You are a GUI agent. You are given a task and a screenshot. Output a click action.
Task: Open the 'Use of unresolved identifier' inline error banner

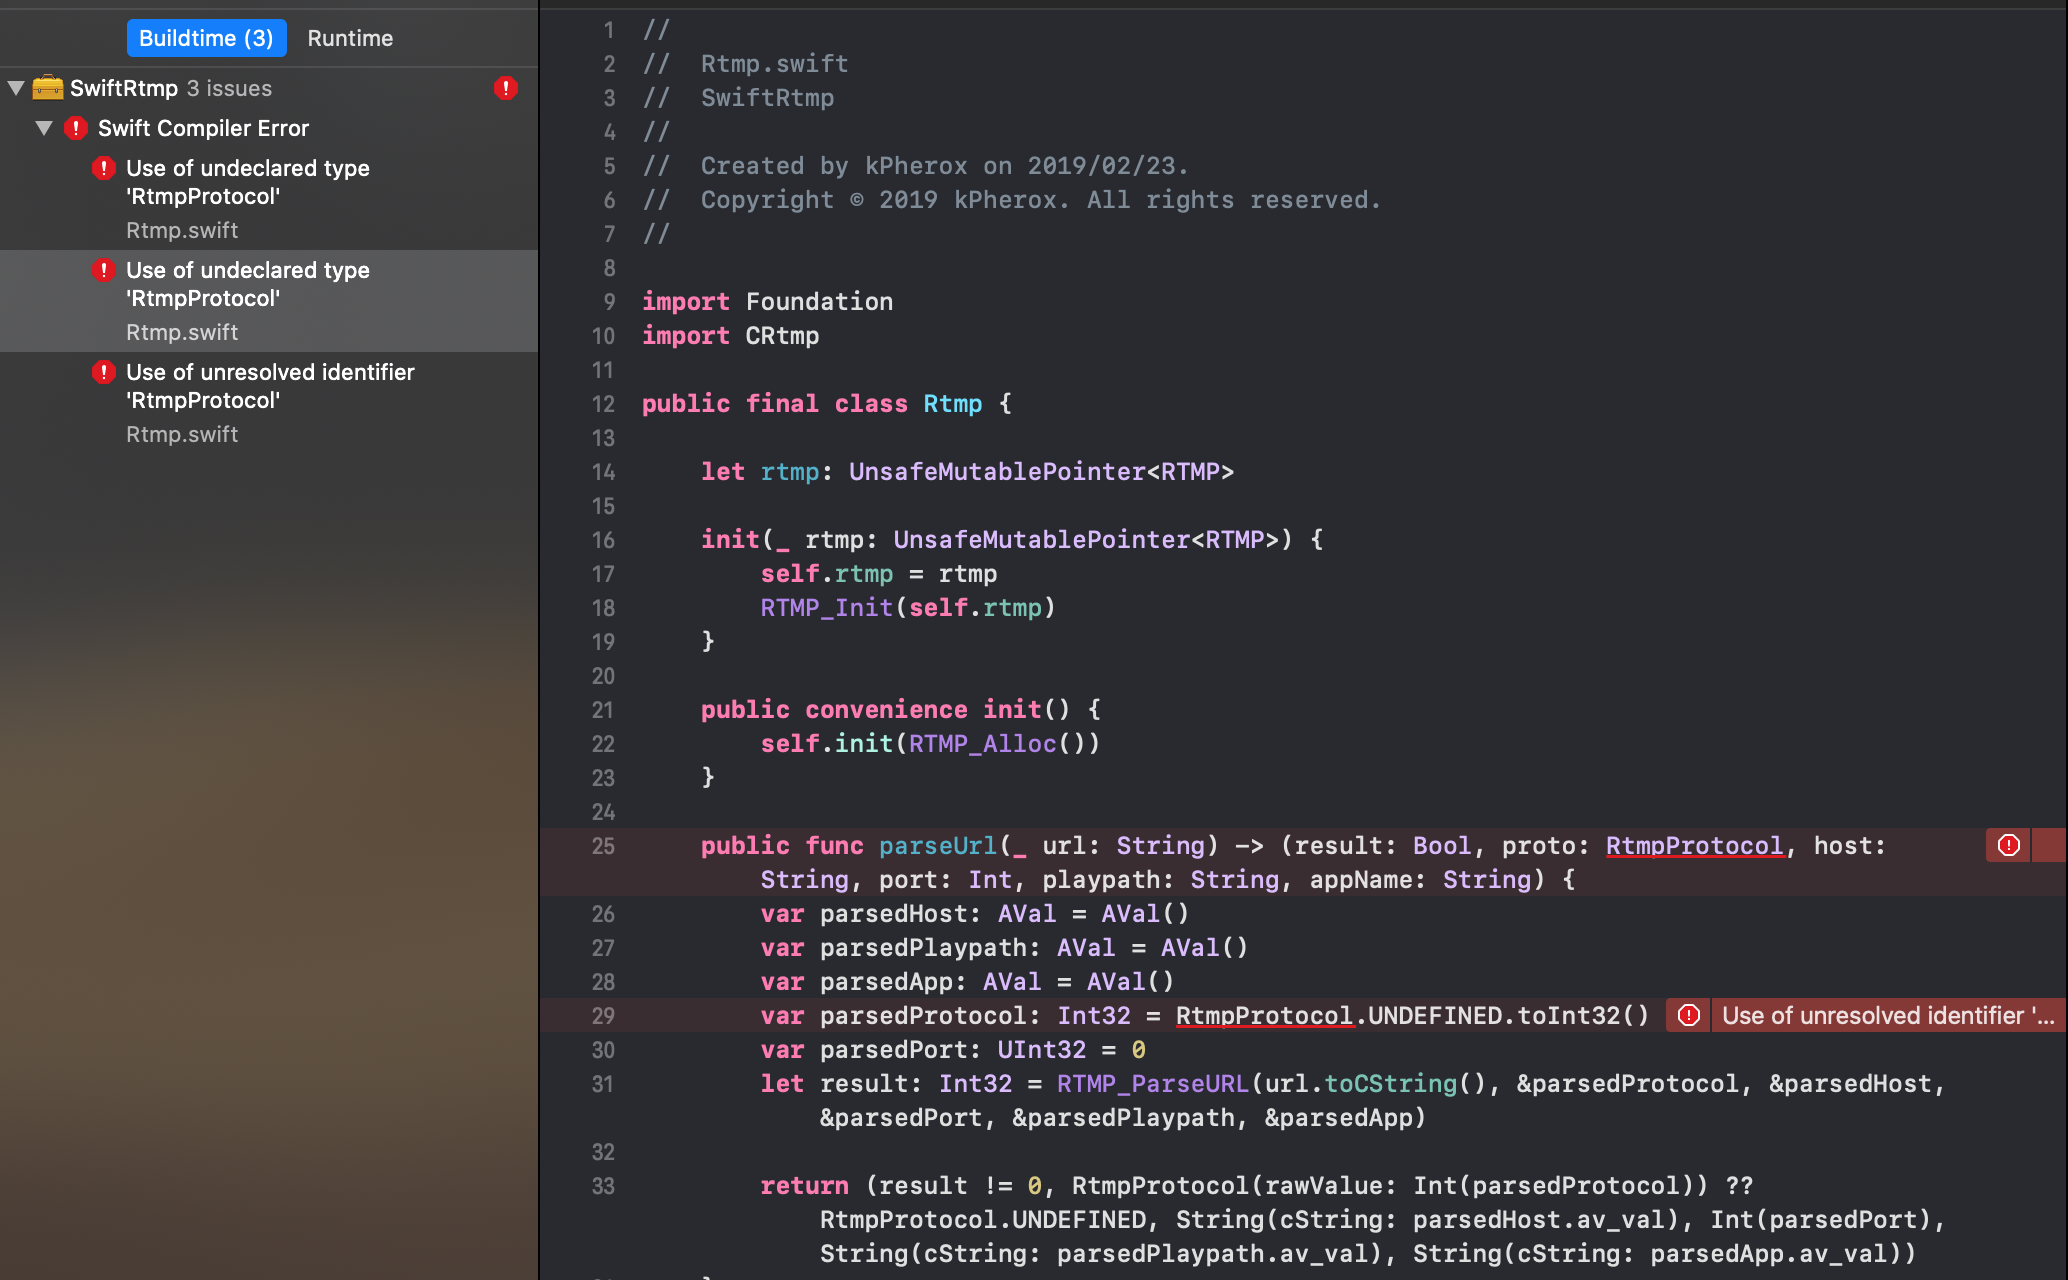click(x=1887, y=1015)
